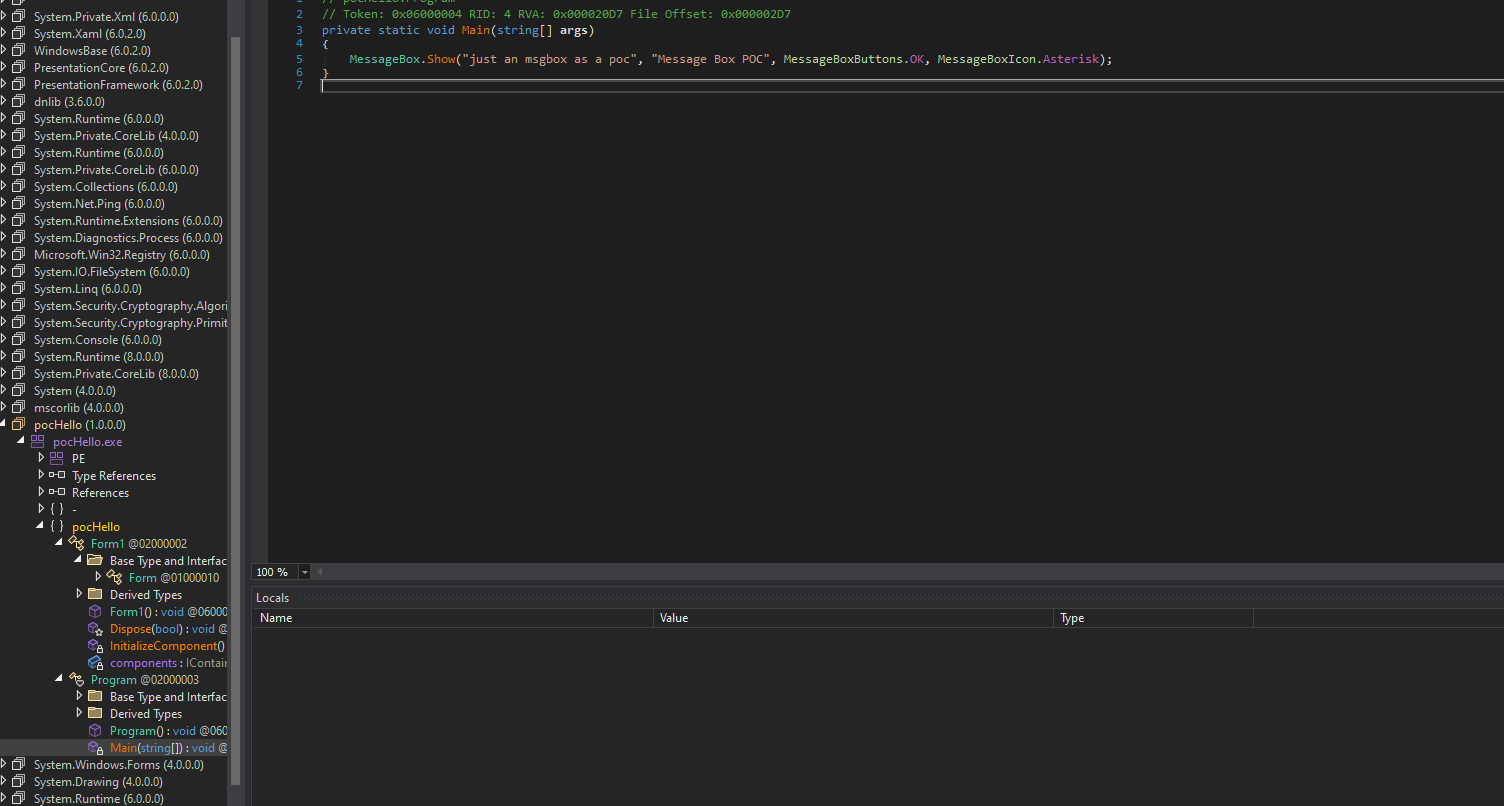Collapse the pocHello (1.0.0.0) assembly node
This screenshot has width=1504, height=806.
[3, 425]
